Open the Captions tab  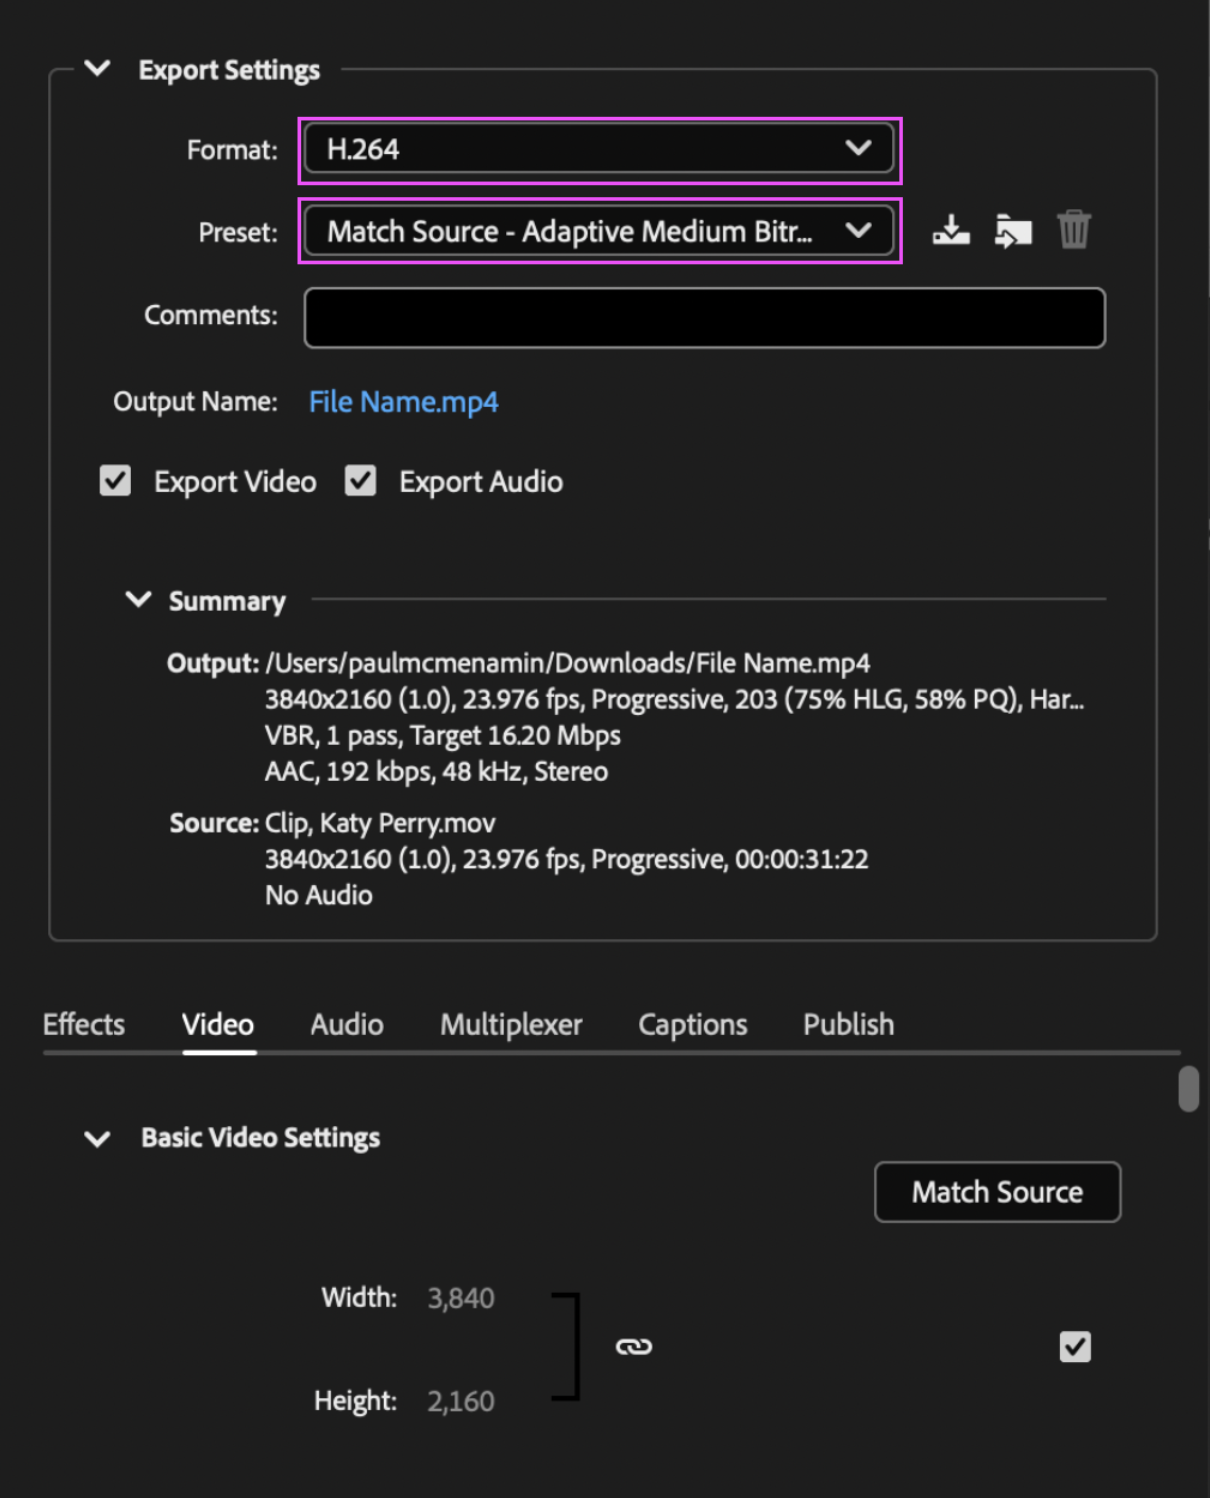[692, 1024]
